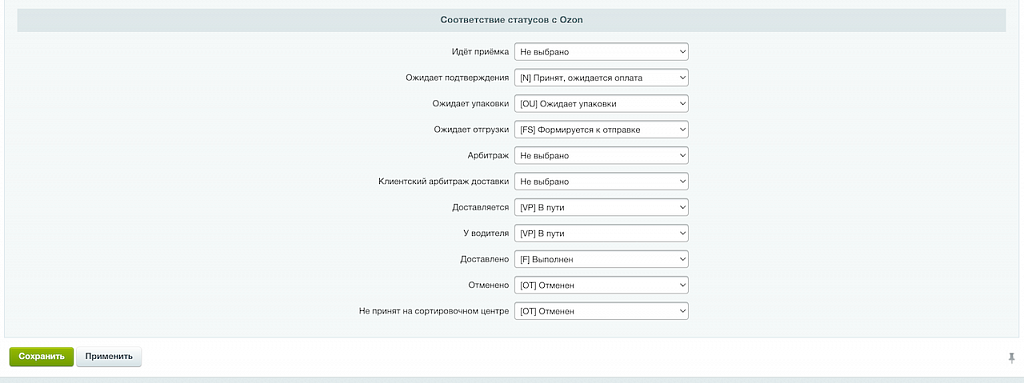Open the 'Арбитраж' status select

[601, 156]
